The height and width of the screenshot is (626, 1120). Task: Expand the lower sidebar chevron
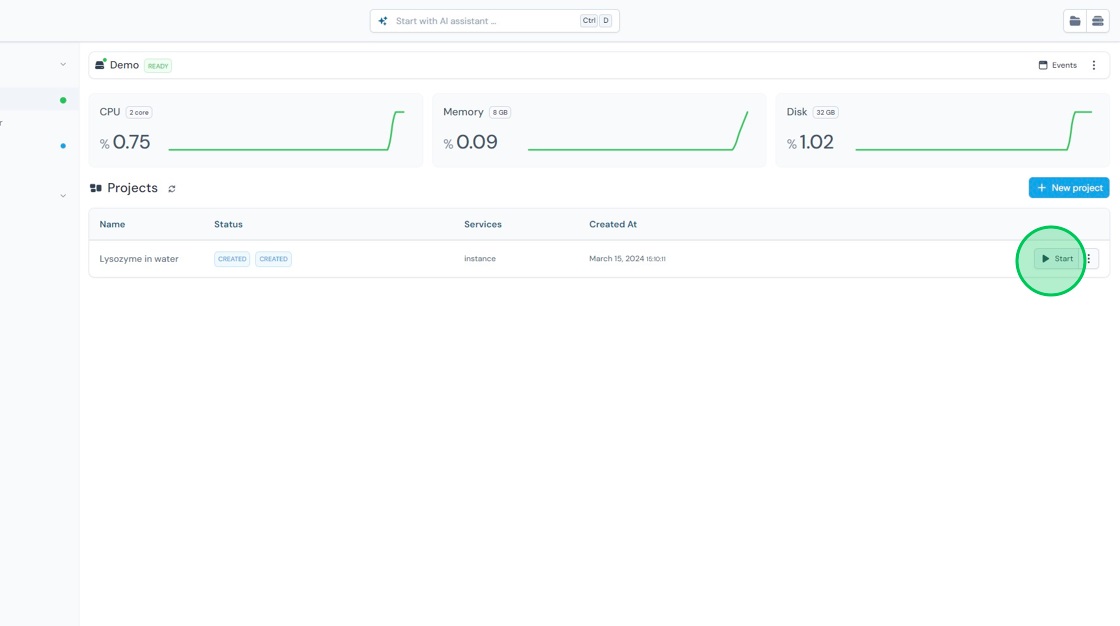[63, 195]
